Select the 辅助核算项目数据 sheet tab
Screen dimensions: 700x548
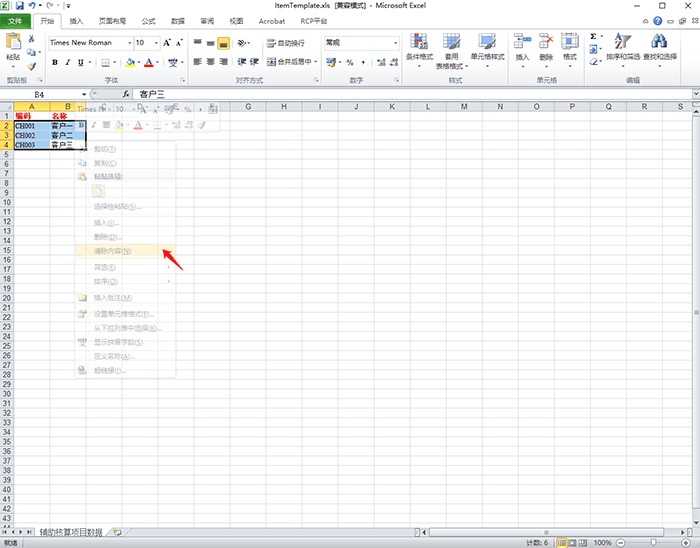71,532
